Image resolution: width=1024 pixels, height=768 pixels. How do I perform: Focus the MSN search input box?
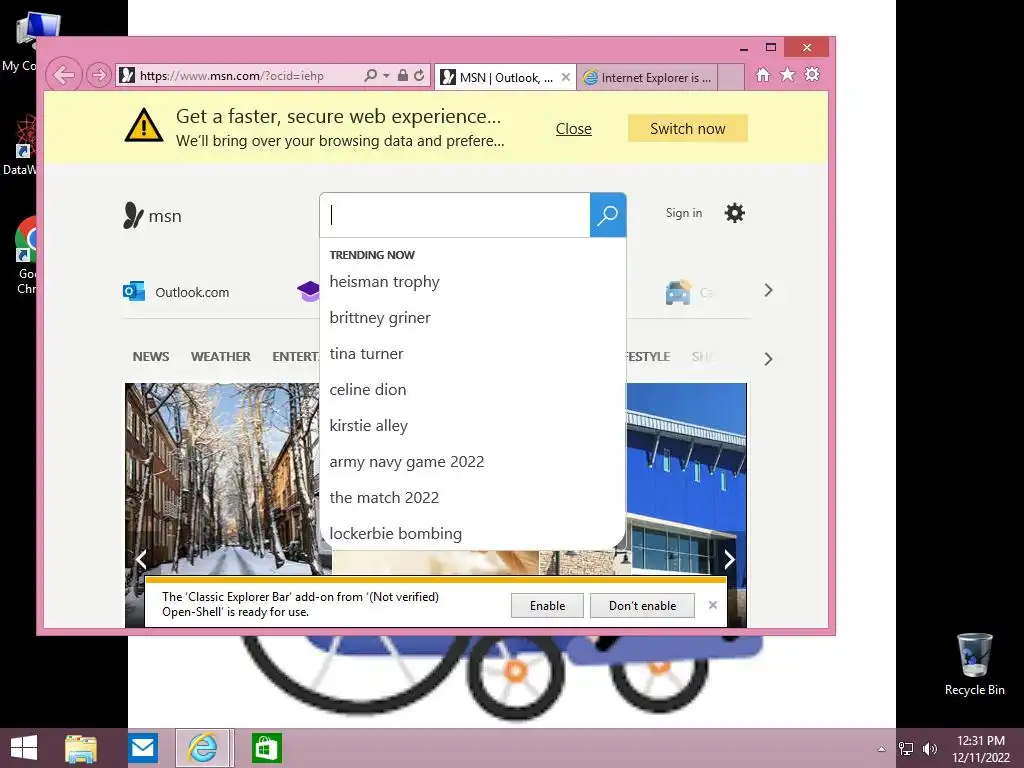(455, 215)
